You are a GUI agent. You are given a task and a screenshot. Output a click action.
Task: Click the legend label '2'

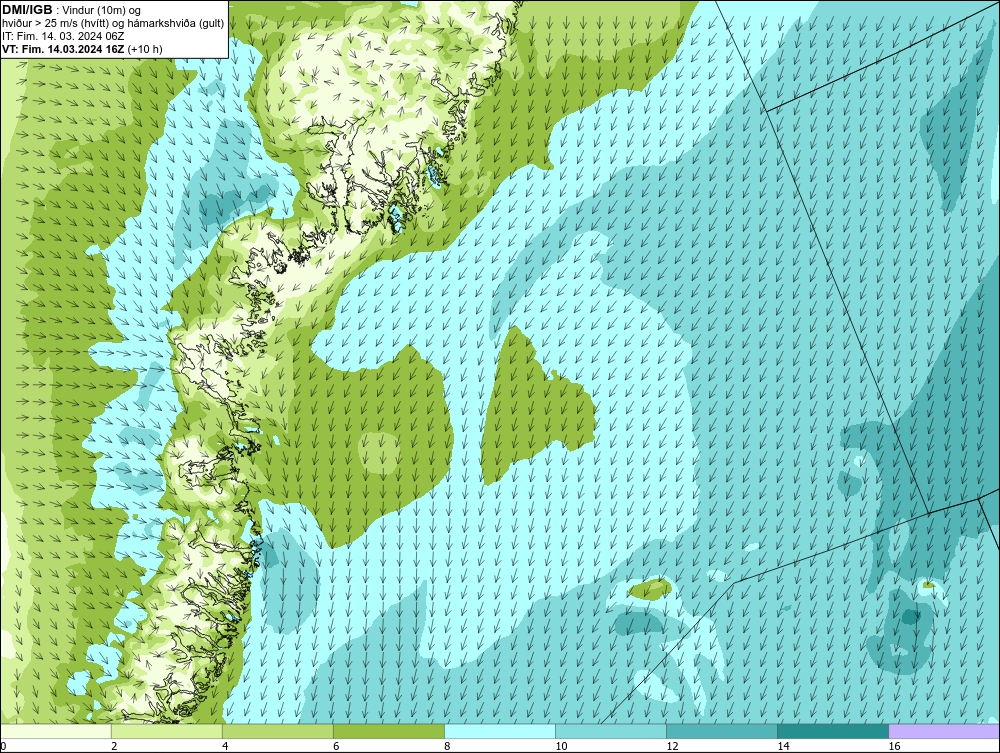114,746
